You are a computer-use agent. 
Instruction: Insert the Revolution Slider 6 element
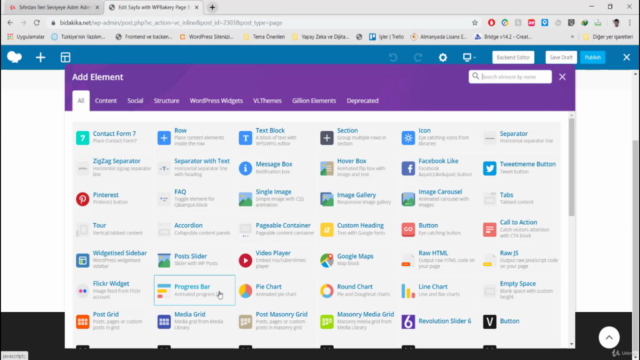pos(439,321)
